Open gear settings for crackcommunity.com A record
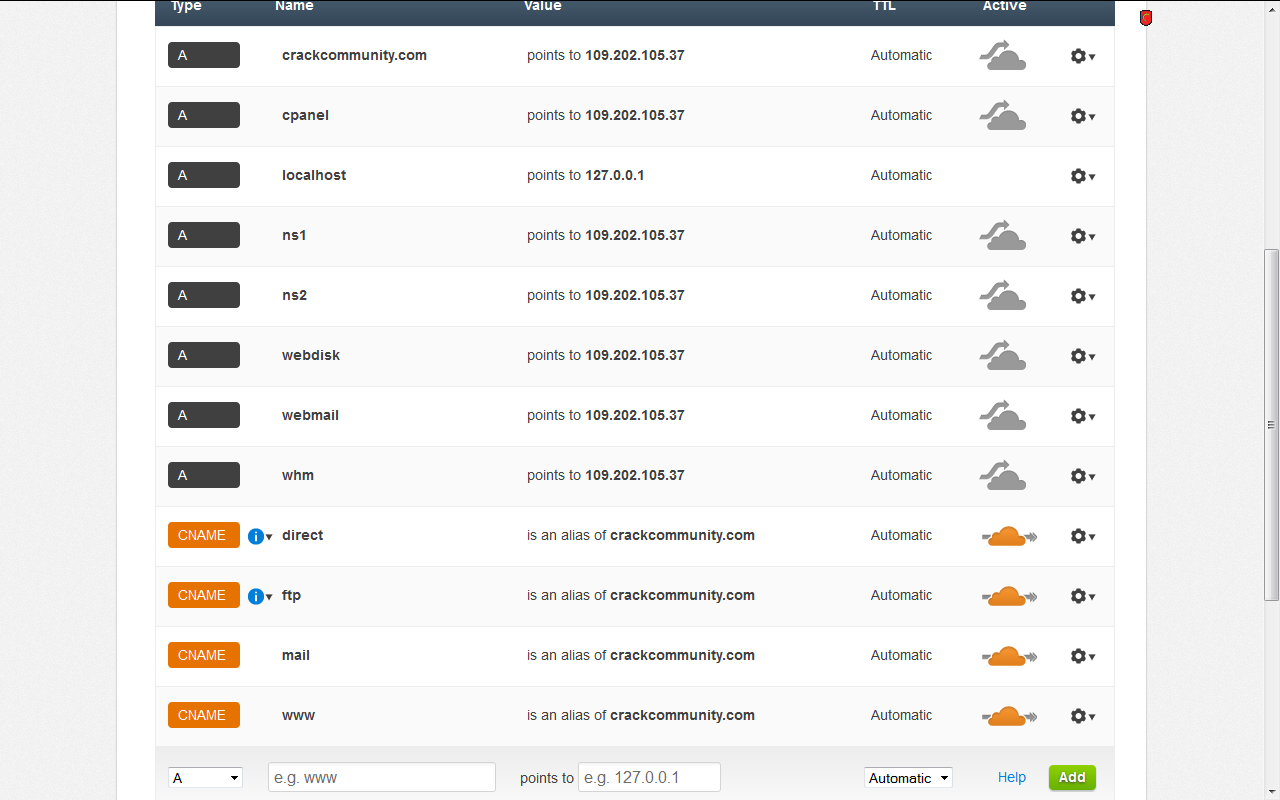 (1082, 56)
